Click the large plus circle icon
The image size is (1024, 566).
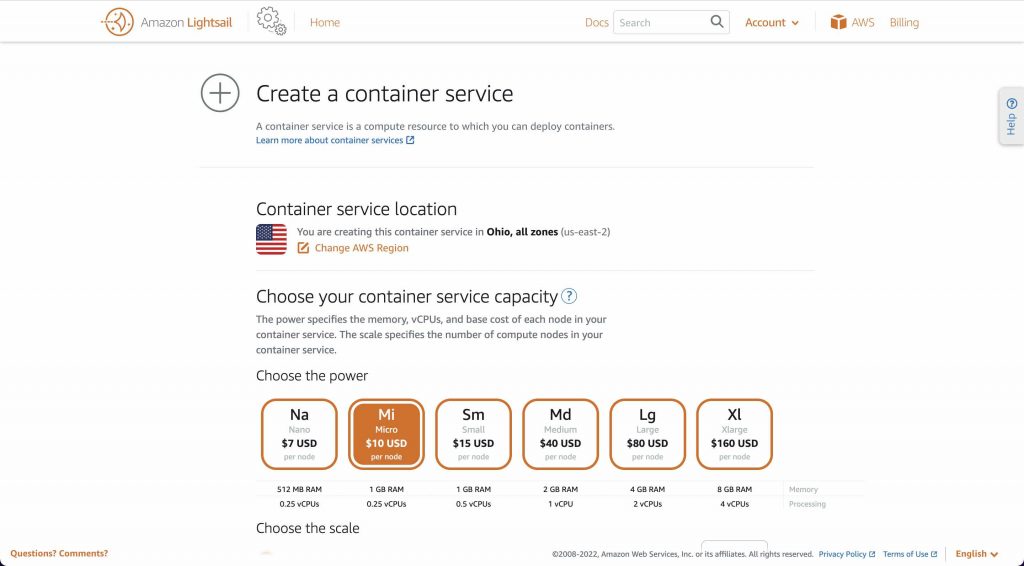point(220,93)
